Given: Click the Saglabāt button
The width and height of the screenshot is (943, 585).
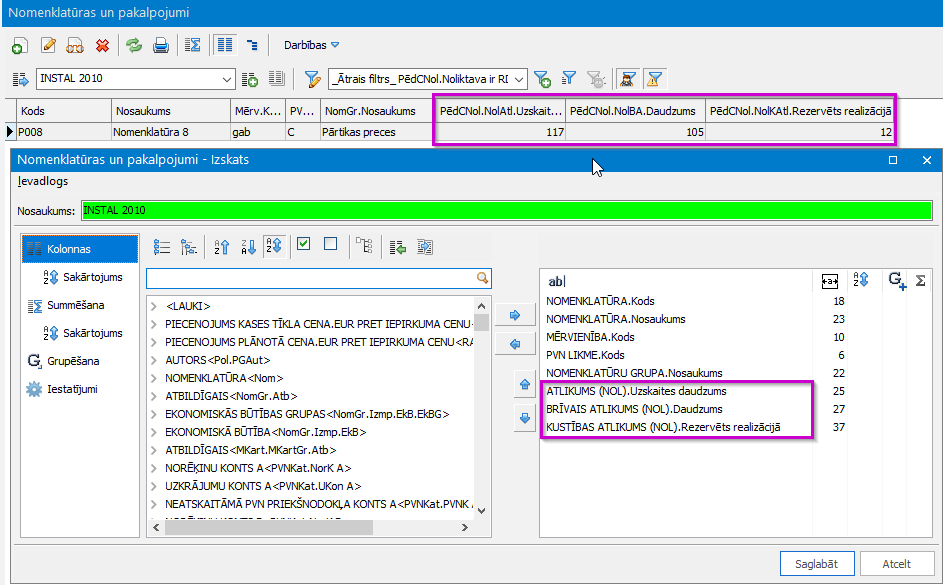Looking at the screenshot, I should 817,564.
